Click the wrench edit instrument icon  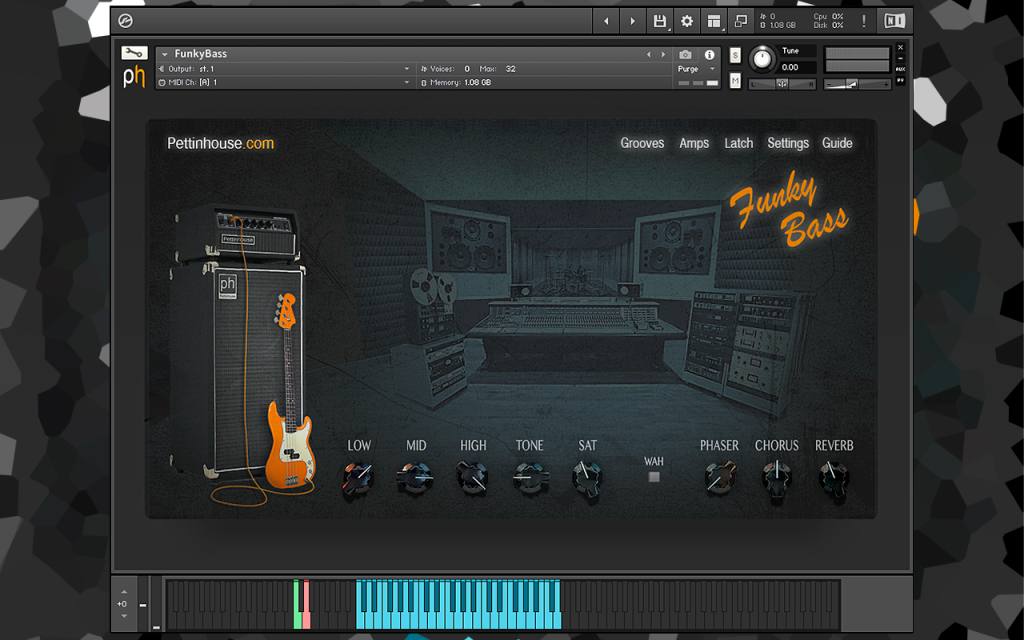[135, 53]
